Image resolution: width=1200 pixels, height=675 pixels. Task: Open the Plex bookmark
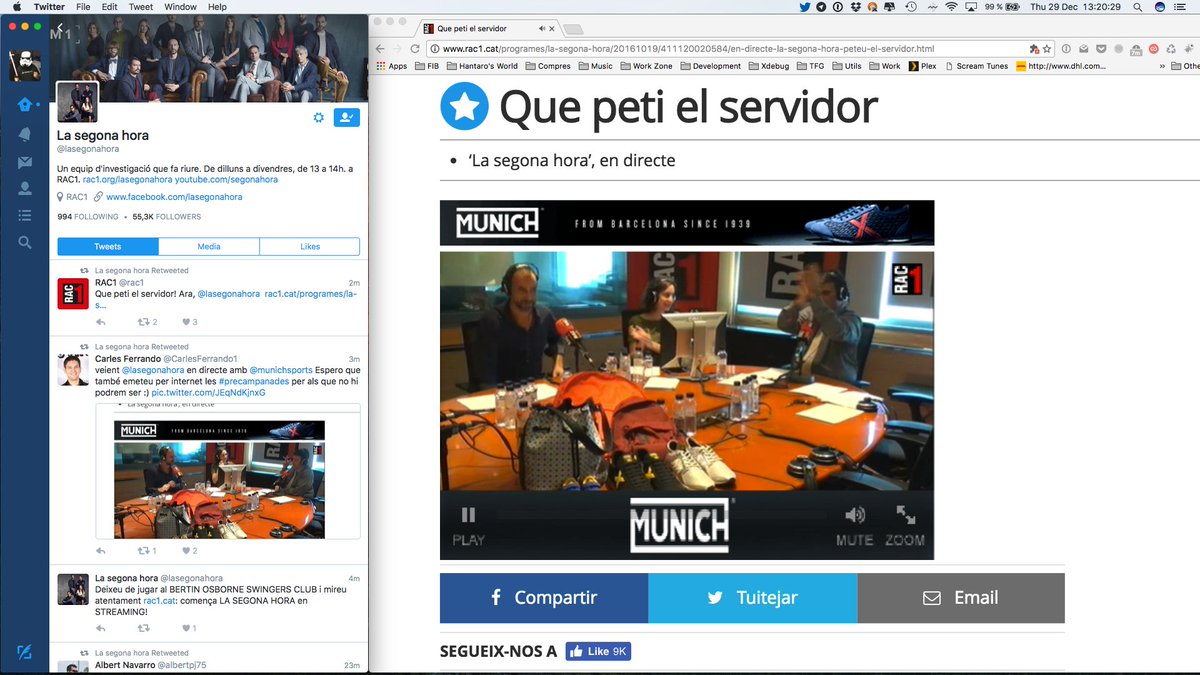pyautogui.click(x=923, y=66)
